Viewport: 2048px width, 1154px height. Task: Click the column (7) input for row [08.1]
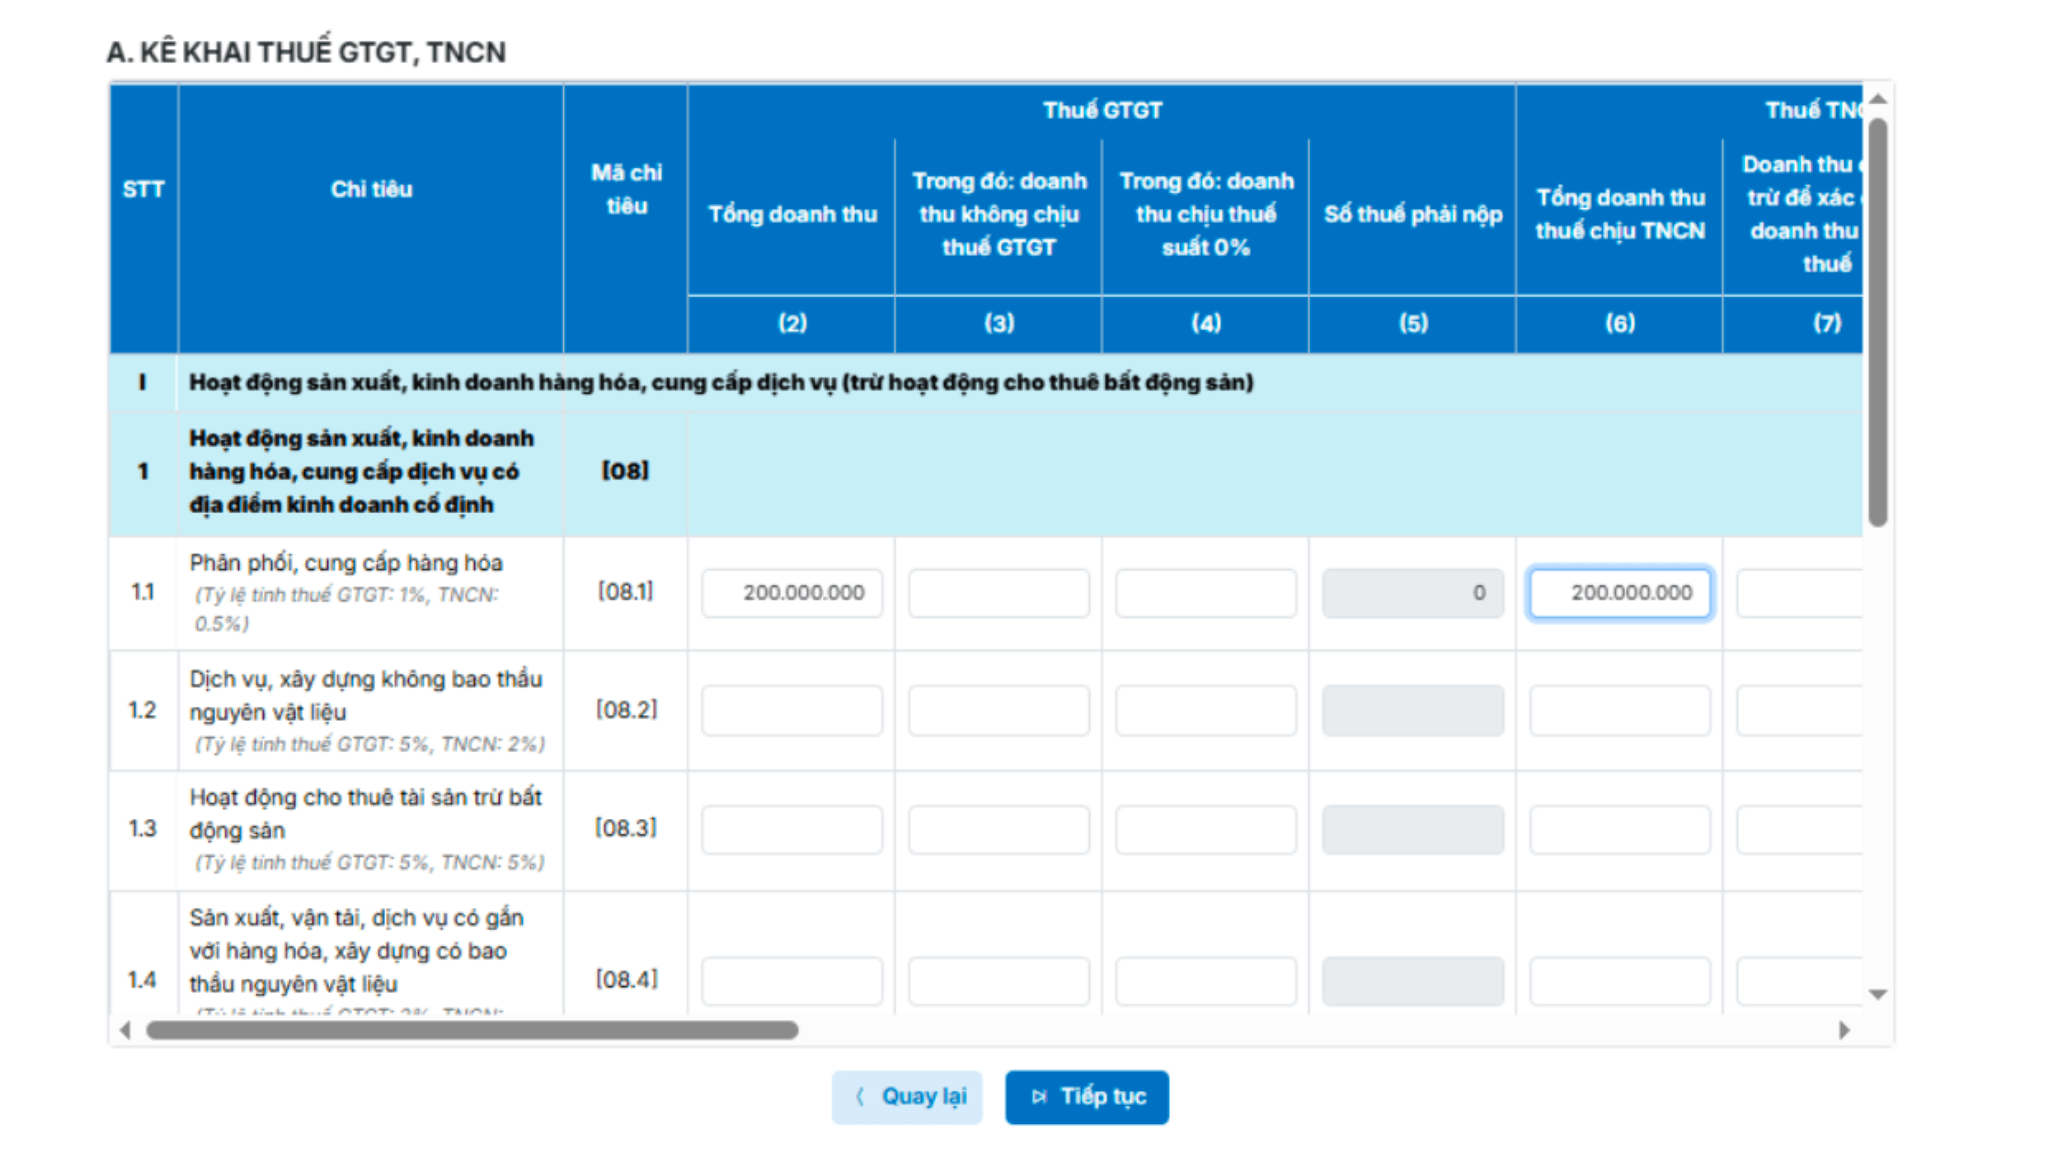(1800, 593)
